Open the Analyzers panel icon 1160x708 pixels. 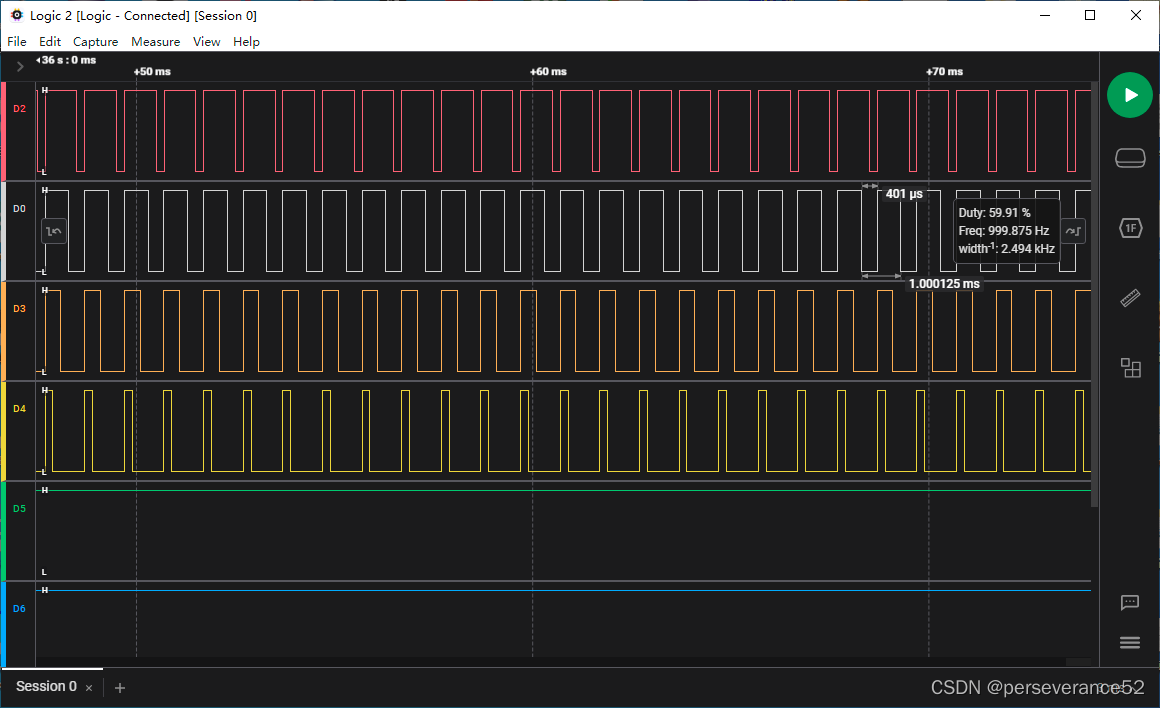(x=1129, y=368)
